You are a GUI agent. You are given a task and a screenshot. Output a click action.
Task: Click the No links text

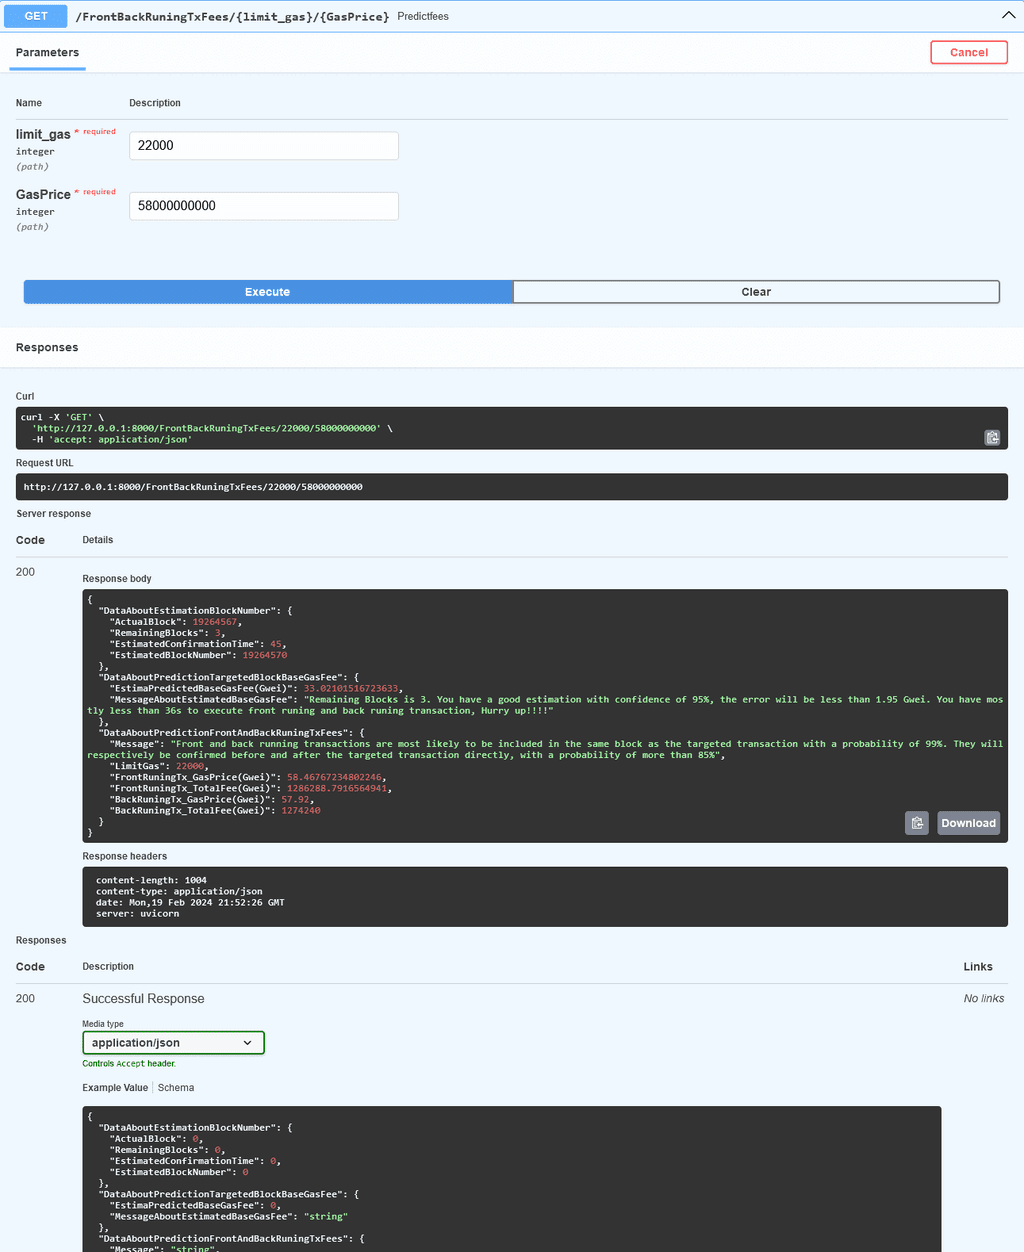(x=984, y=999)
